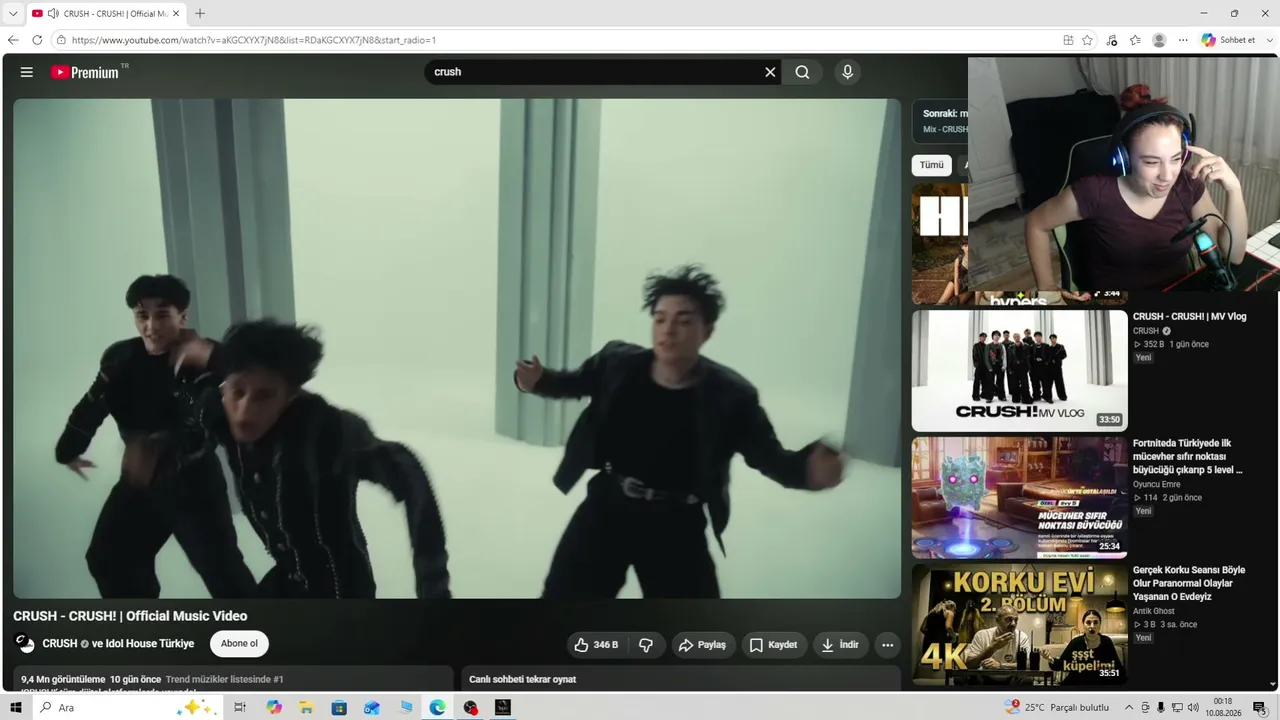Go back with browser back arrow
The image size is (1280, 720).
[x=13, y=40]
